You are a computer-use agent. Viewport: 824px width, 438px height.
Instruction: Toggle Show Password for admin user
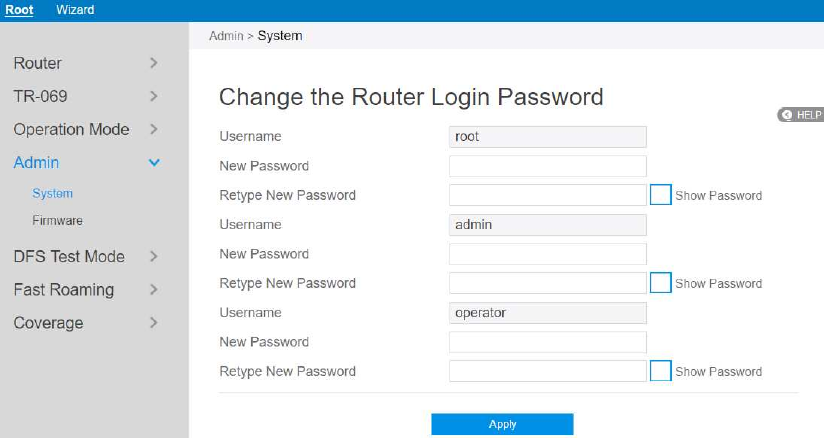click(660, 283)
